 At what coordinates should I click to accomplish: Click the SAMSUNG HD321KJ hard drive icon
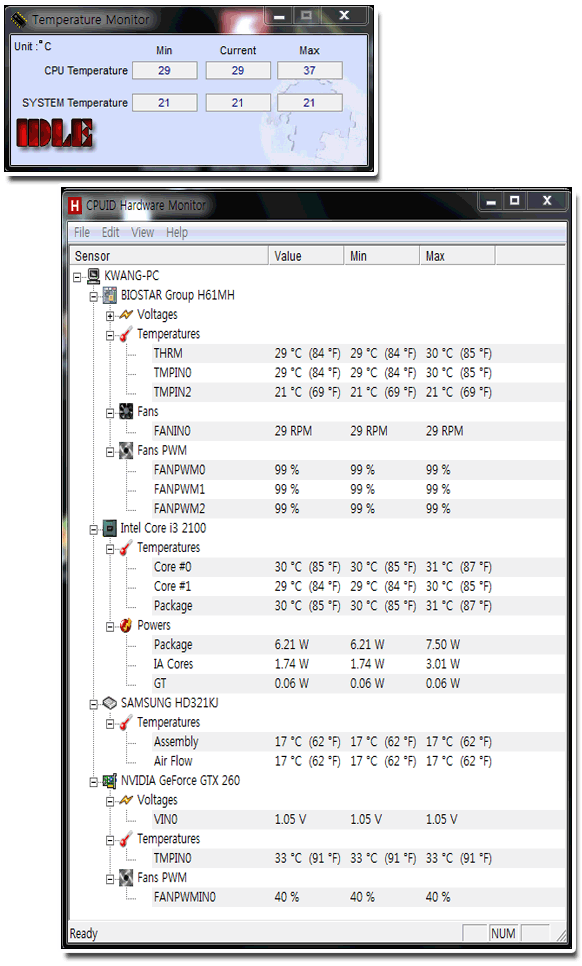(110, 703)
